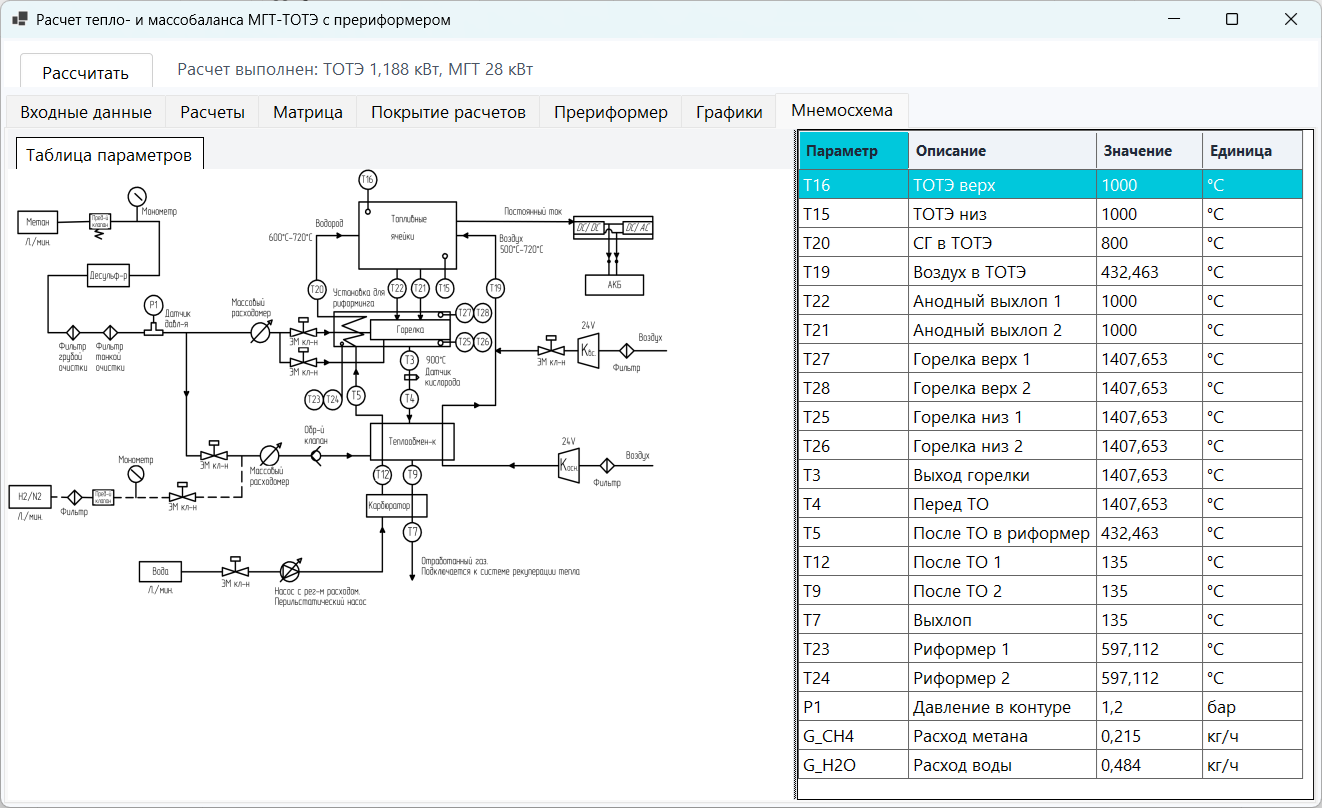Click the T9 sensor circle in diagram

coord(412,474)
